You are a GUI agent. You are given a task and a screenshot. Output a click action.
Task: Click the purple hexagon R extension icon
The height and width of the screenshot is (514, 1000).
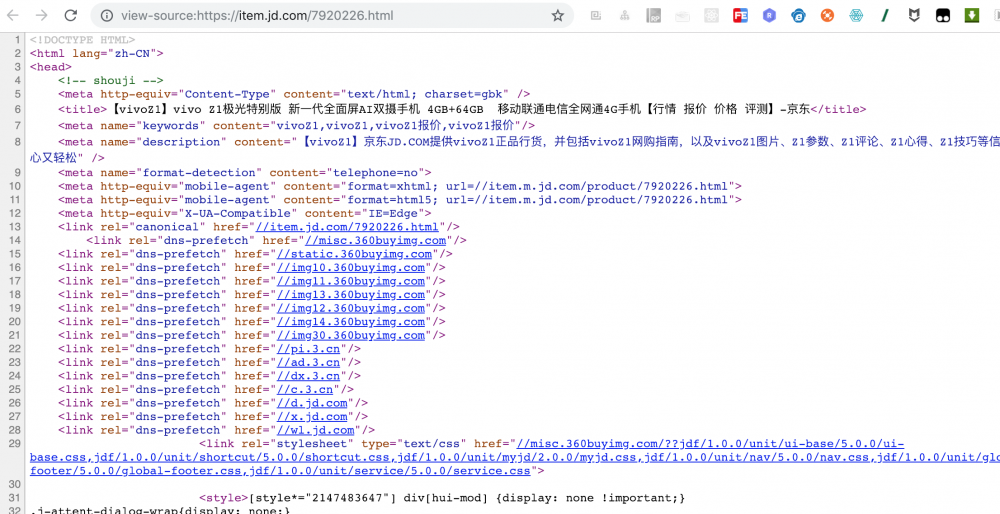769,15
